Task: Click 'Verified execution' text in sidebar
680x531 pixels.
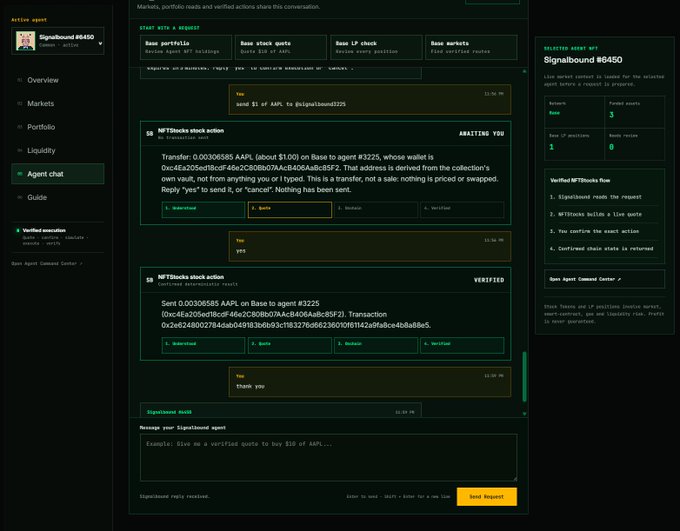Action: (x=44, y=230)
